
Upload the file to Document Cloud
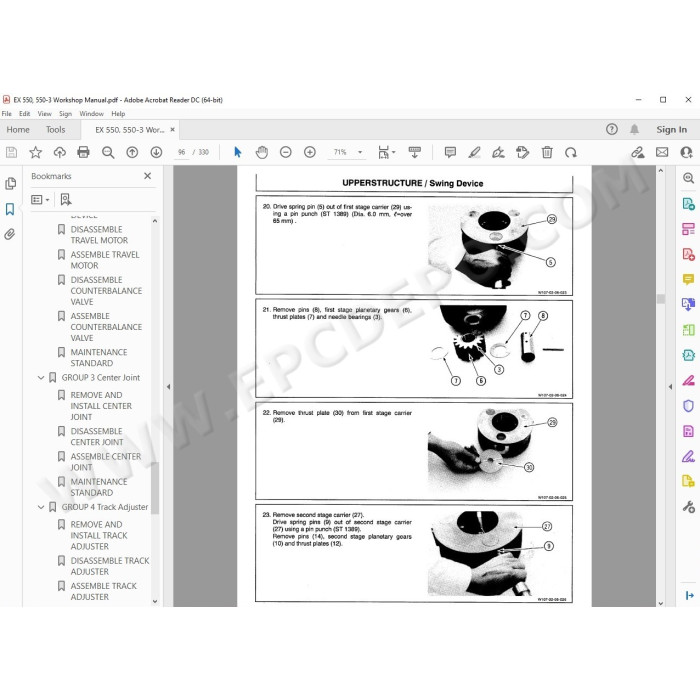pos(59,152)
